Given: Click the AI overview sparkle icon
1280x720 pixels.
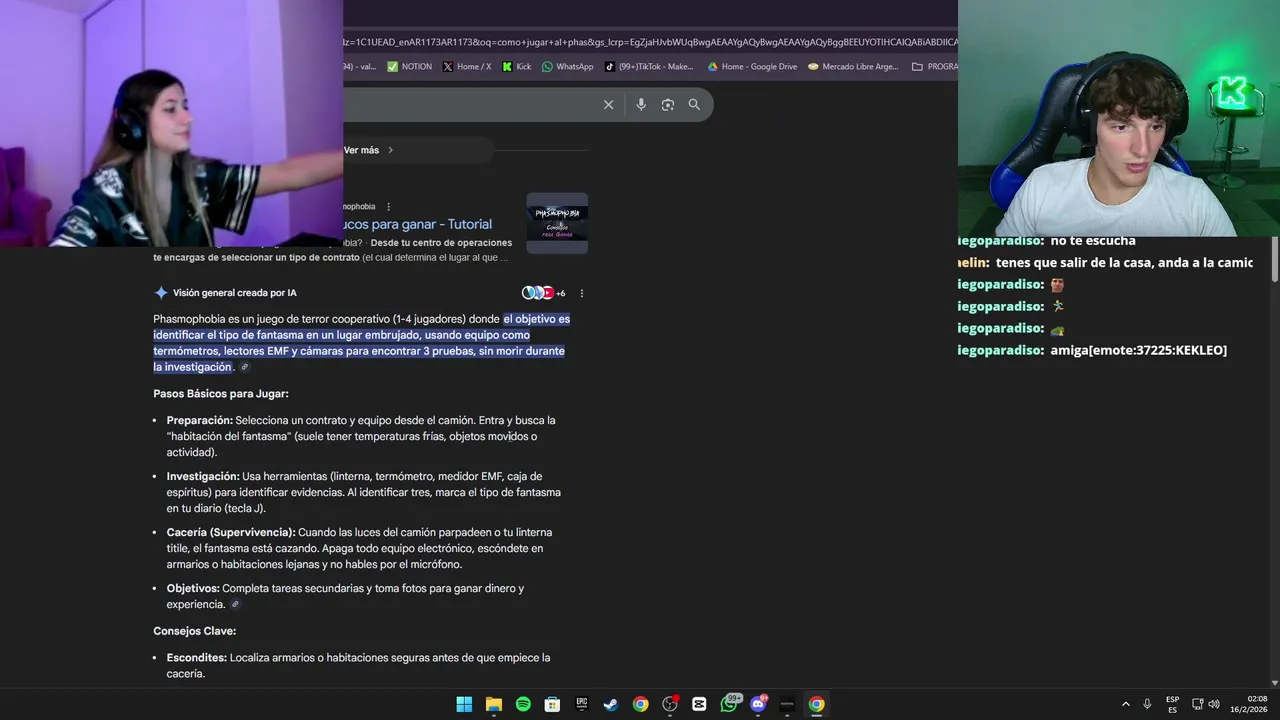Looking at the screenshot, I should tap(161, 293).
